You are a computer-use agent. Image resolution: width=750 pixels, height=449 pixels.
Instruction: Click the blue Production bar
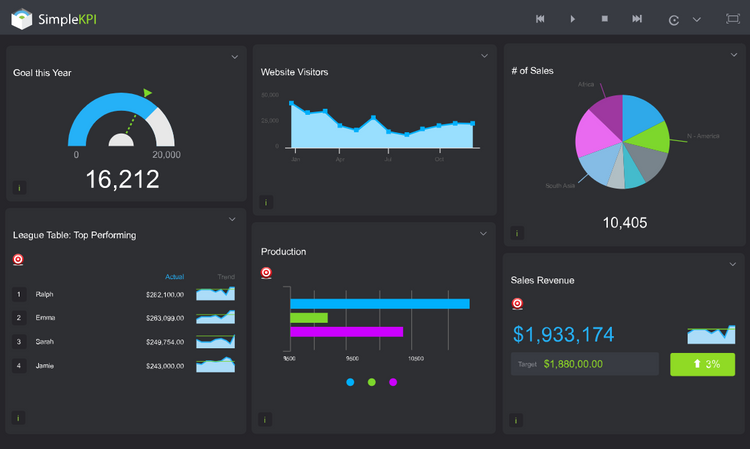[380, 304]
